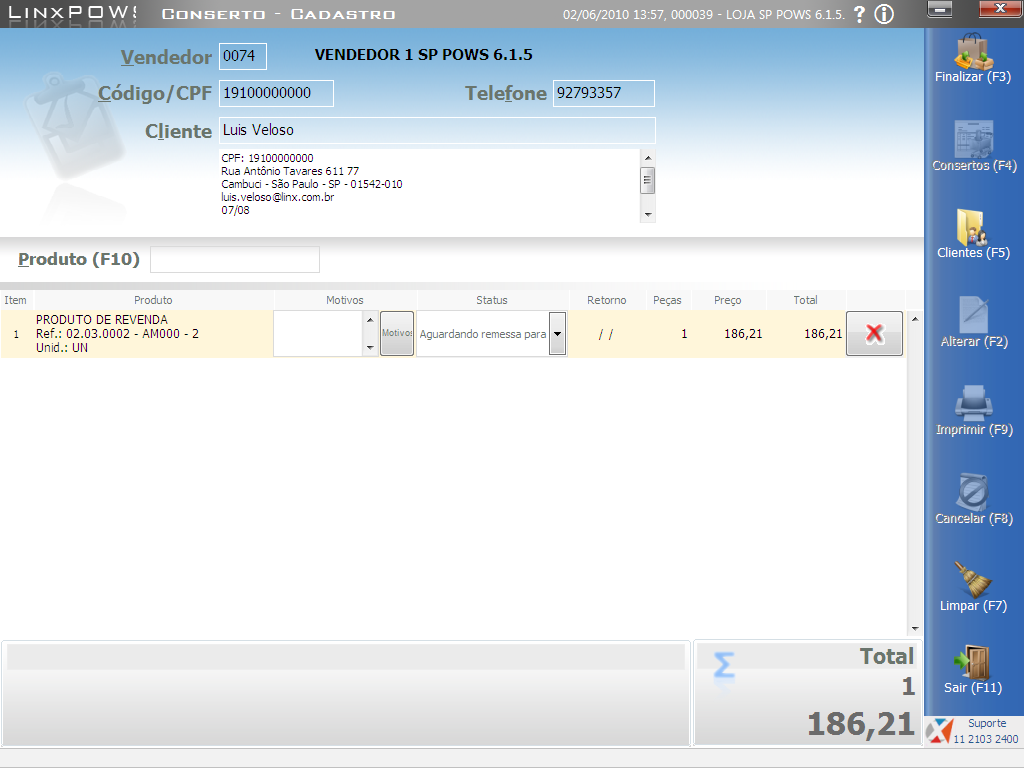Click the Preço column header
Screen dimensions: 1024x768
728,300
